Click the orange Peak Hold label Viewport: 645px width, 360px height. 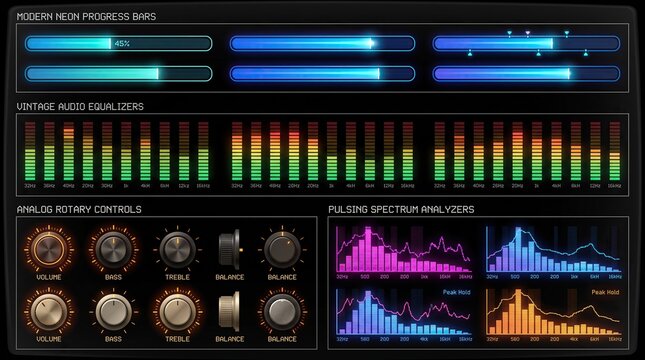(605, 292)
